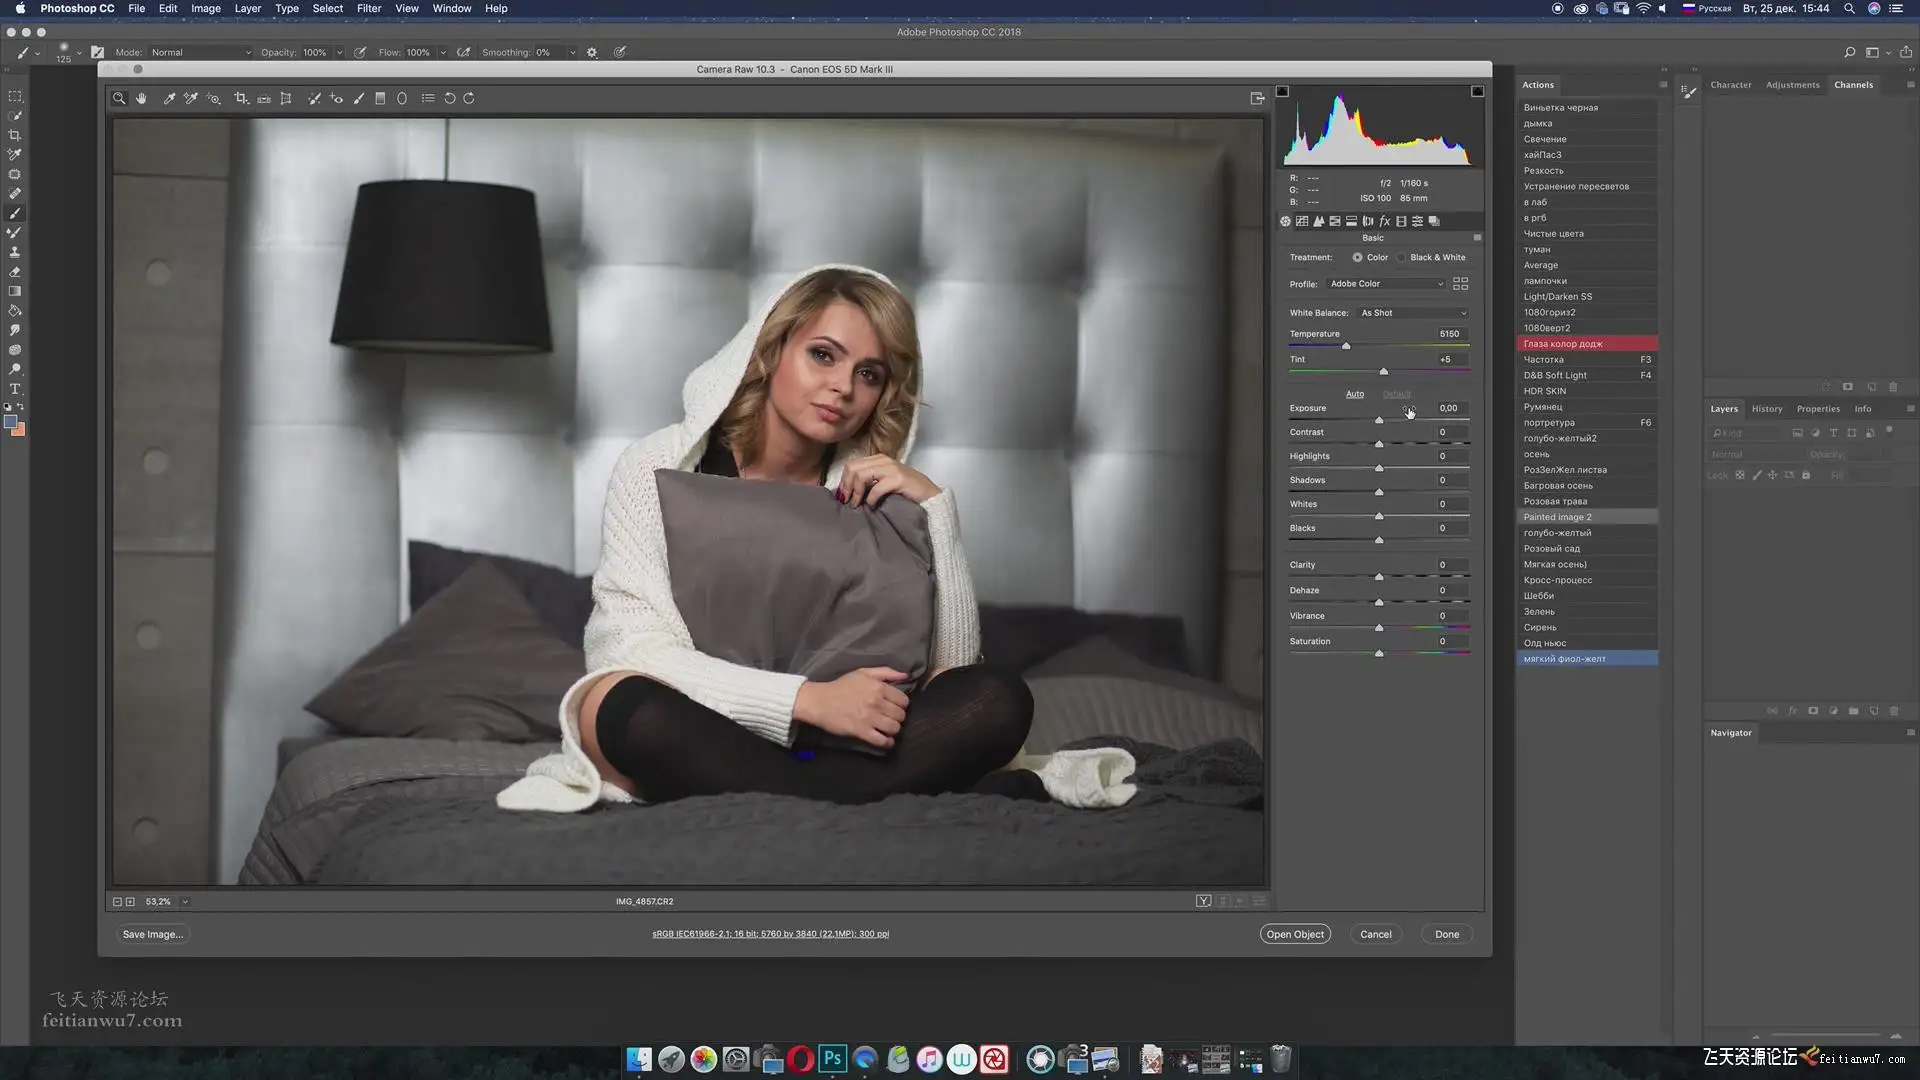Select Black & White treatment
The image size is (1920, 1080).
click(x=1403, y=258)
